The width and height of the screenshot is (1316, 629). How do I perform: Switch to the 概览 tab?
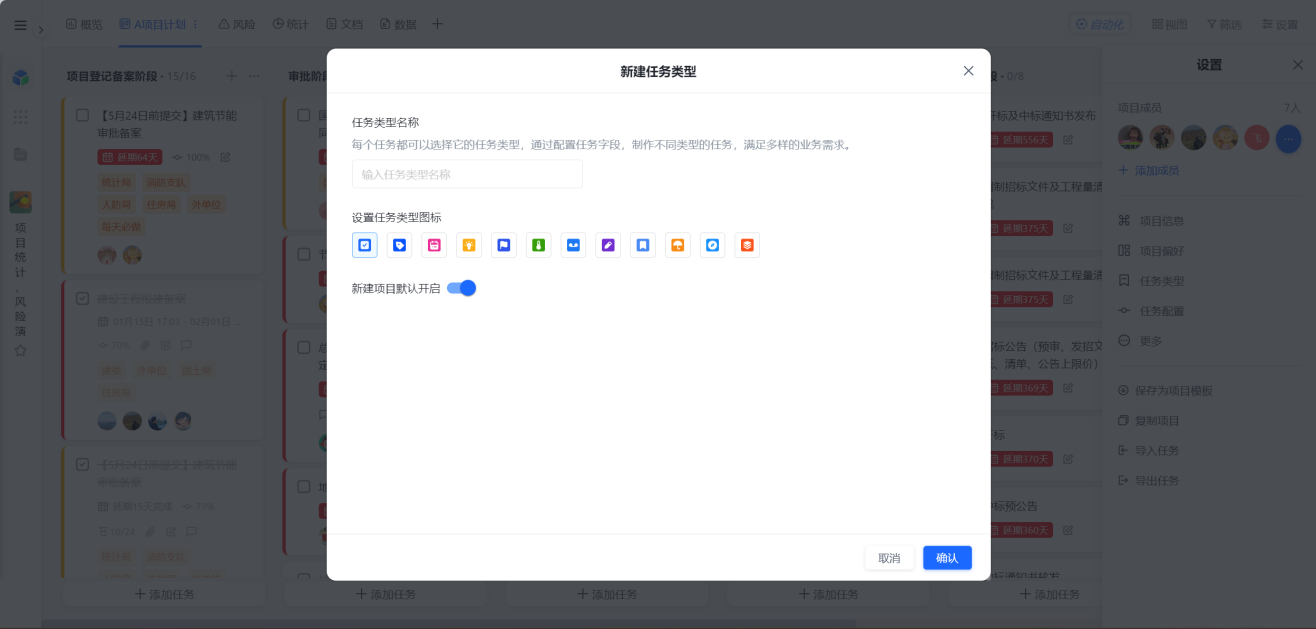point(84,24)
